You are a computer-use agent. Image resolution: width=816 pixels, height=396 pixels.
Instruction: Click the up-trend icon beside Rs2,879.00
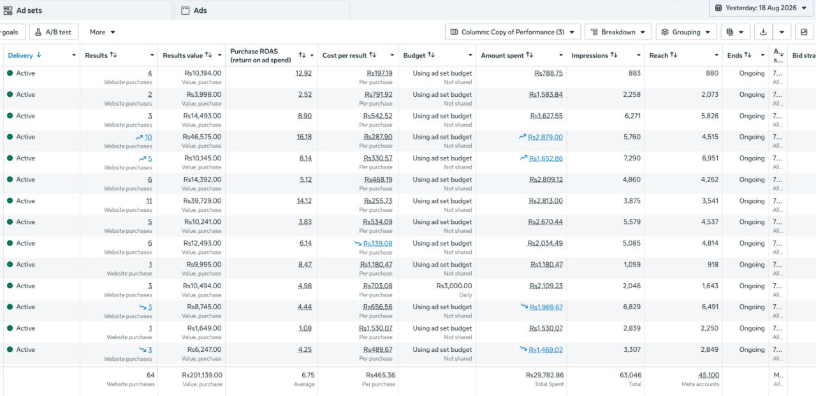[x=522, y=137]
